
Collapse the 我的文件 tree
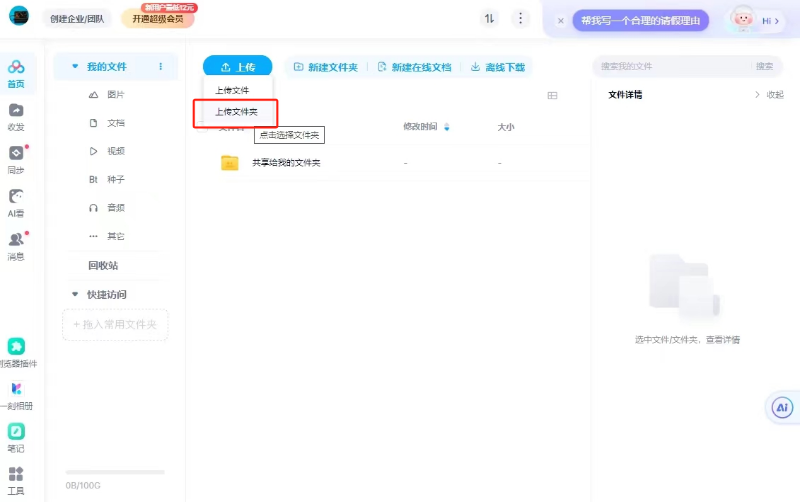[x=75, y=67]
